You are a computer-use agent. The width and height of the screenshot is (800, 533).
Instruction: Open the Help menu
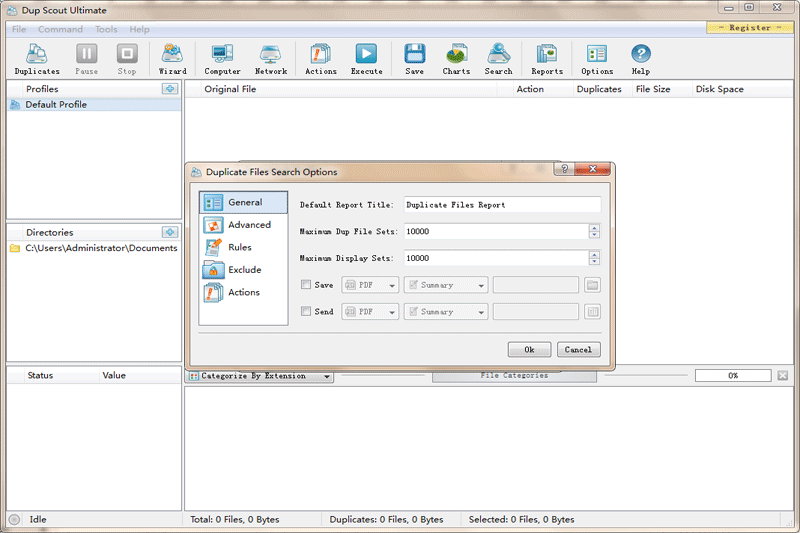coord(139,30)
